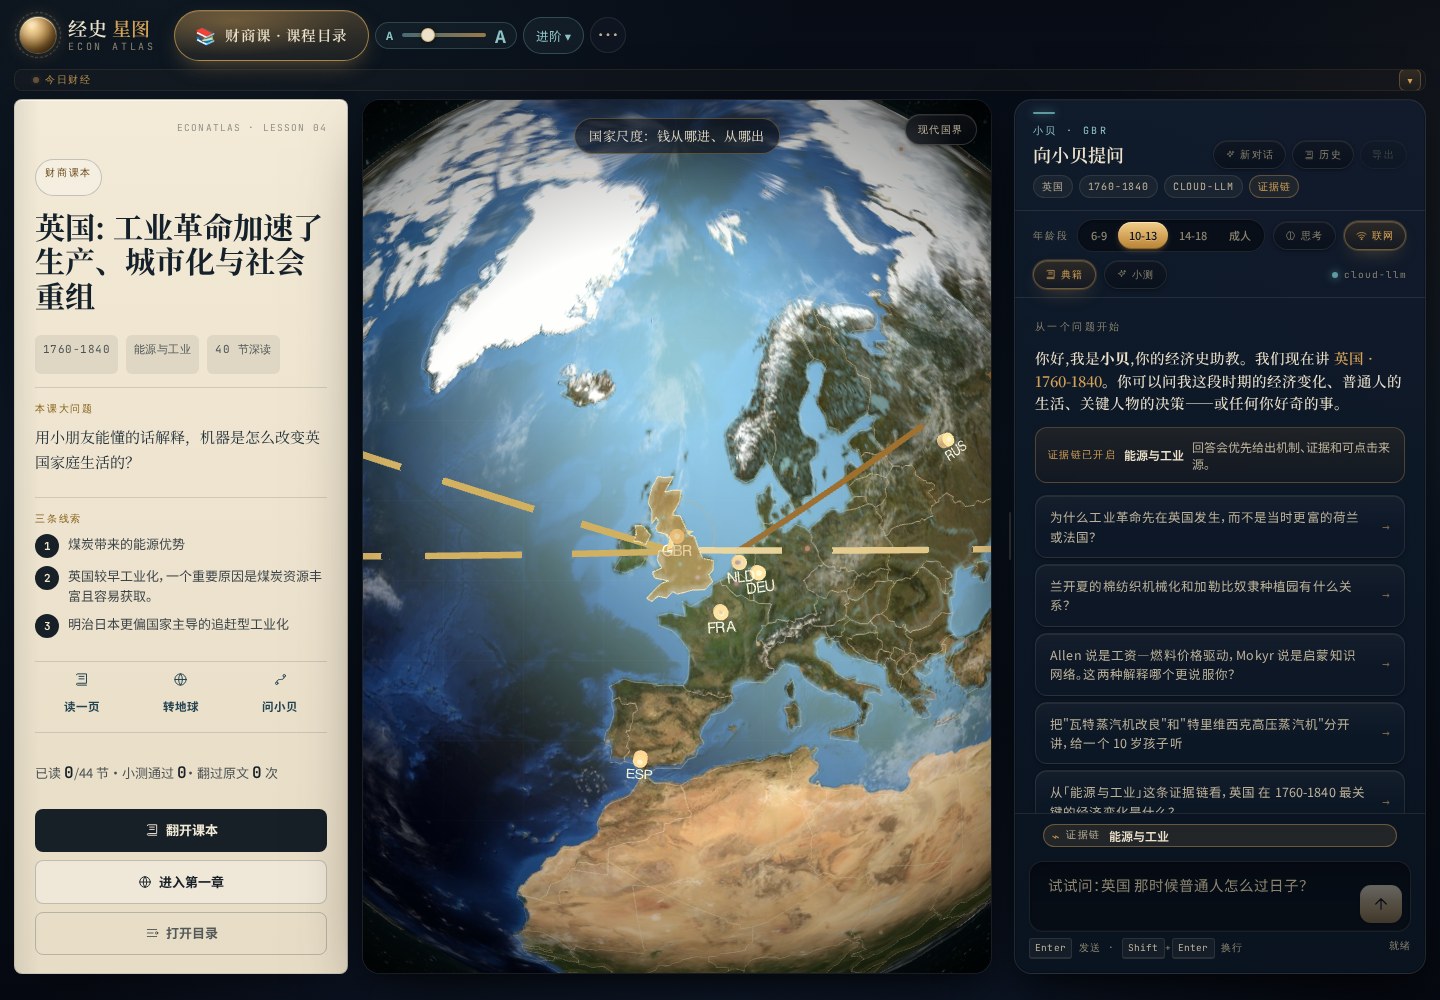Open the 进阶 level dropdown
This screenshot has height=1000, width=1440.
pyautogui.click(x=553, y=36)
